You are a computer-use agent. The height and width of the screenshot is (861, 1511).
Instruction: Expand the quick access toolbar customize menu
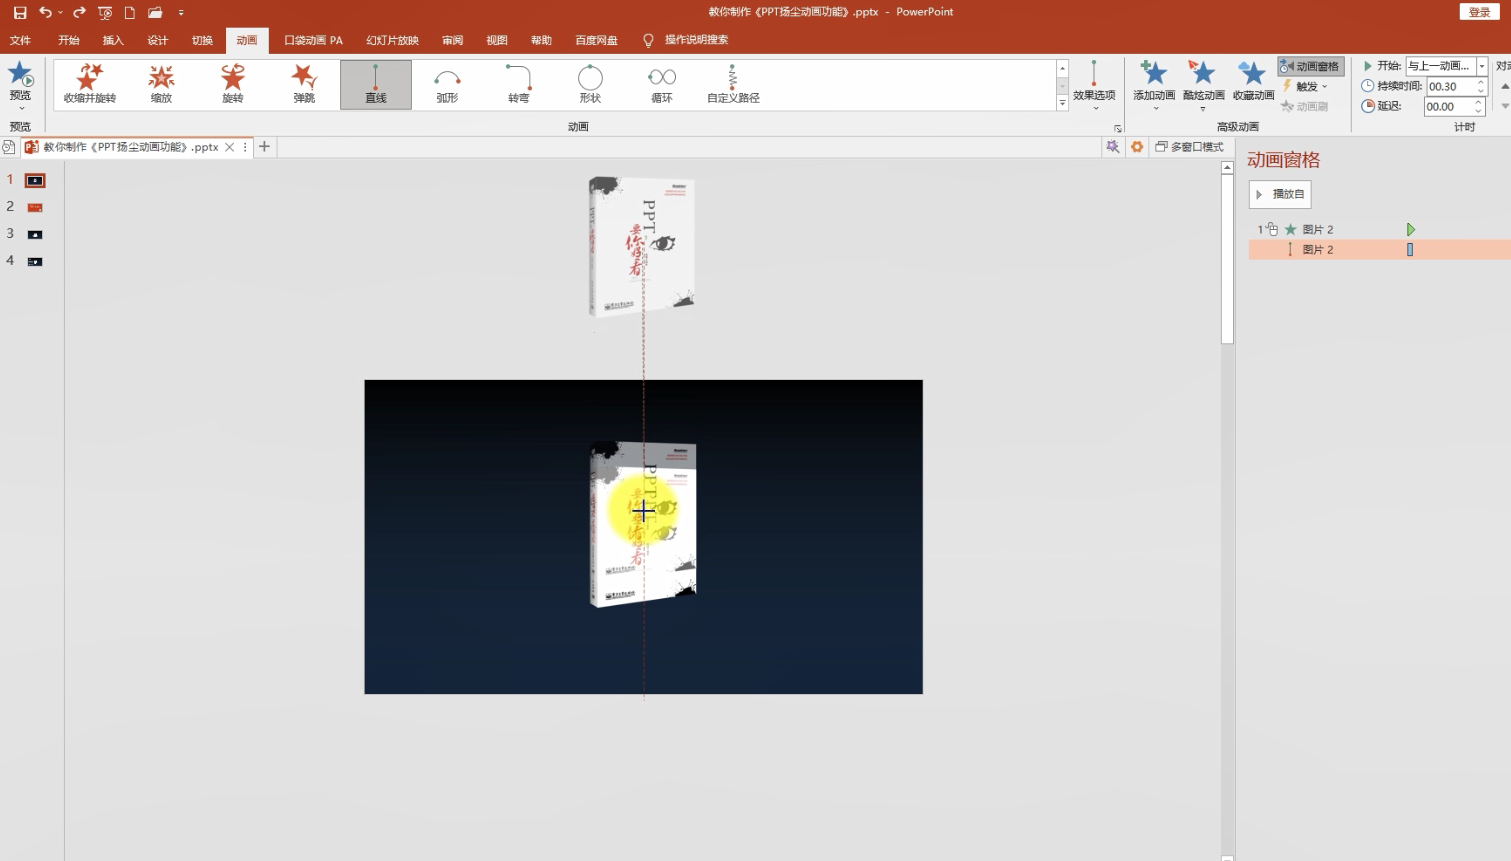click(181, 13)
